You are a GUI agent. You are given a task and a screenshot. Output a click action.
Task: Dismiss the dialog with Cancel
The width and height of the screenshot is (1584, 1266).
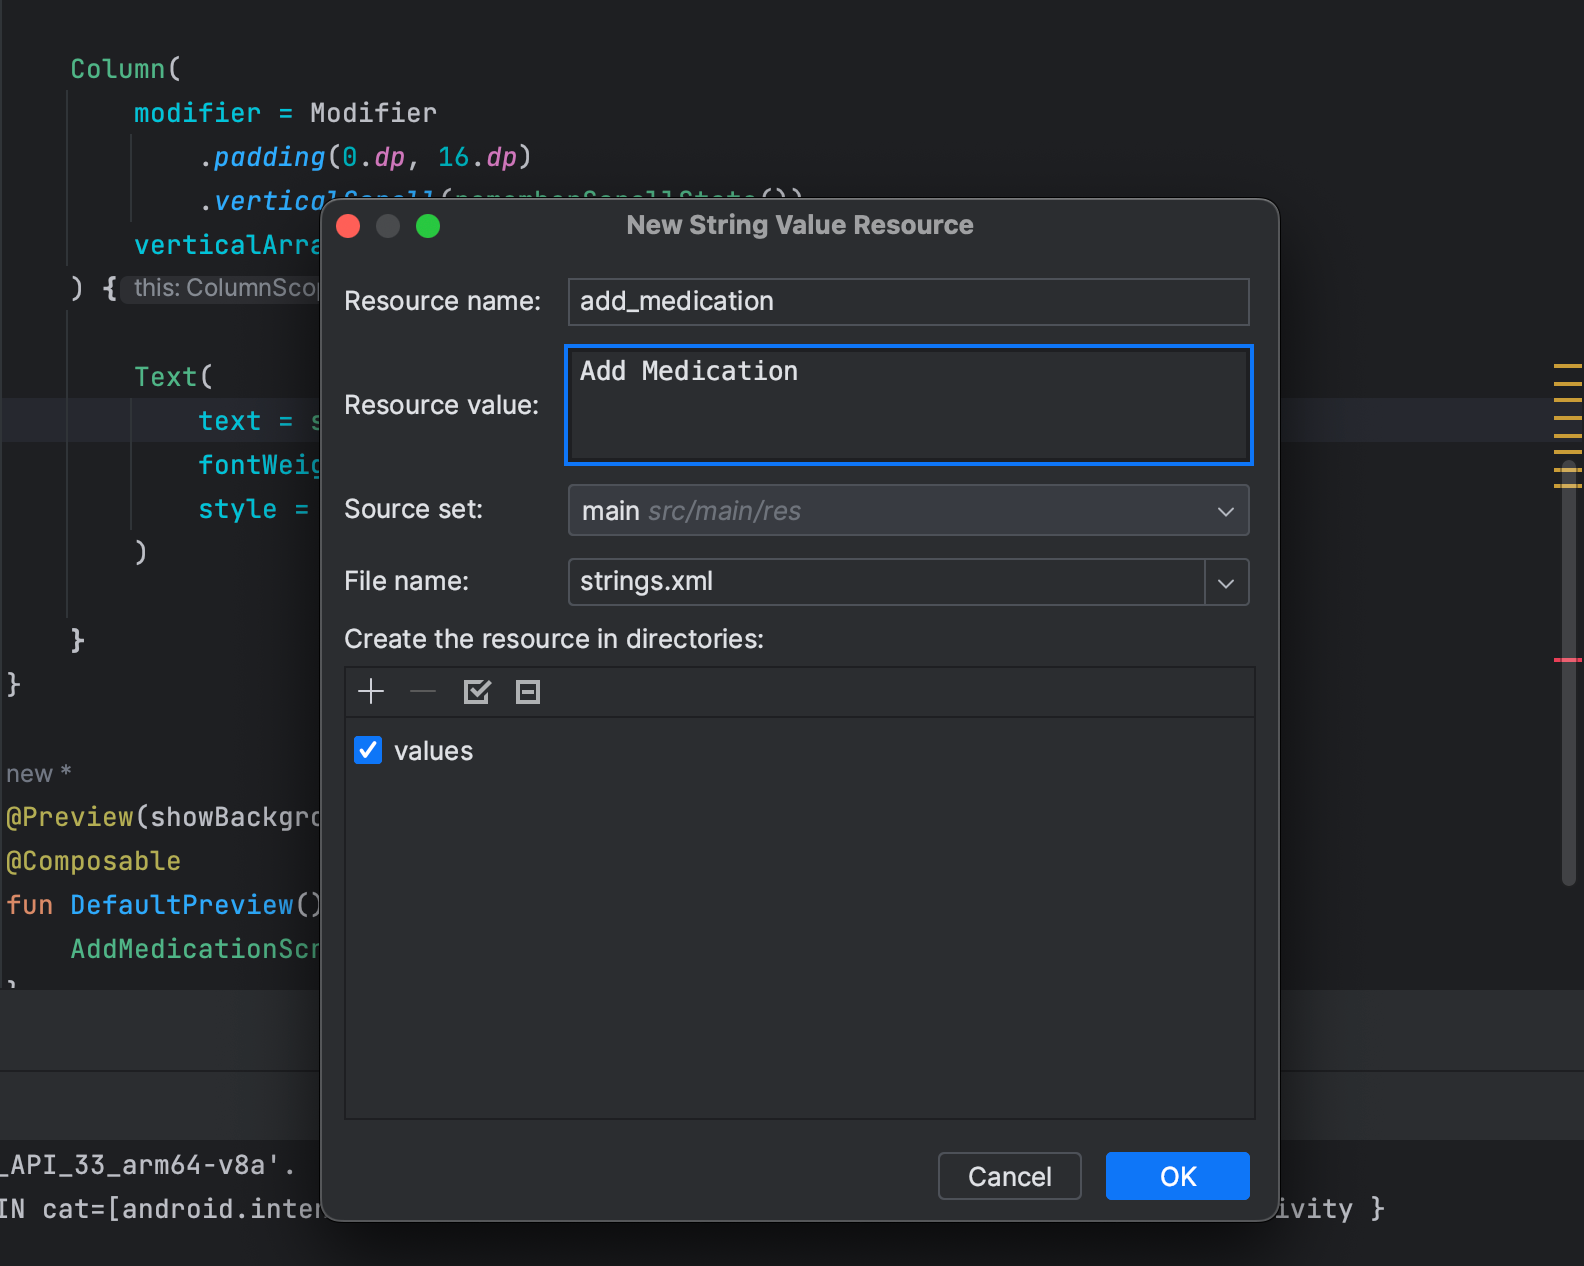1010,1176
